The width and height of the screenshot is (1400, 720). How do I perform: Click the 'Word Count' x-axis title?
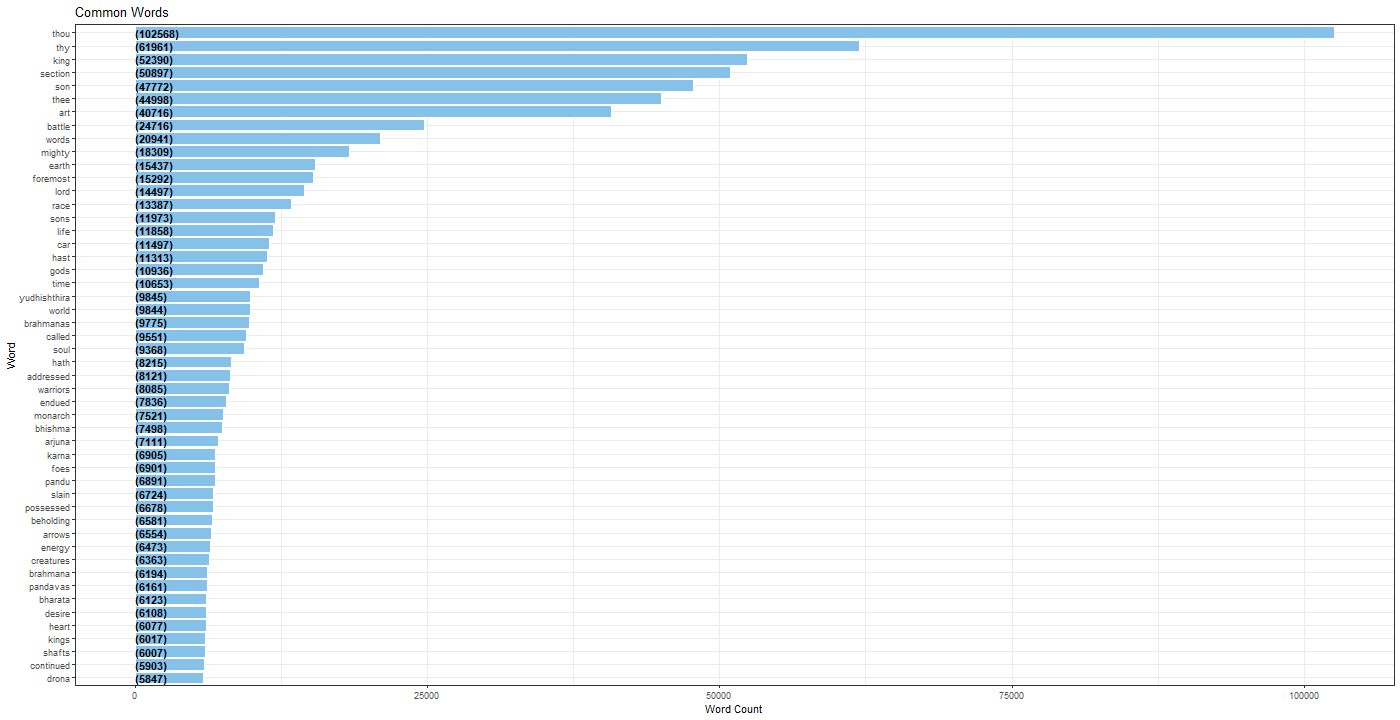[x=733, y=710]
